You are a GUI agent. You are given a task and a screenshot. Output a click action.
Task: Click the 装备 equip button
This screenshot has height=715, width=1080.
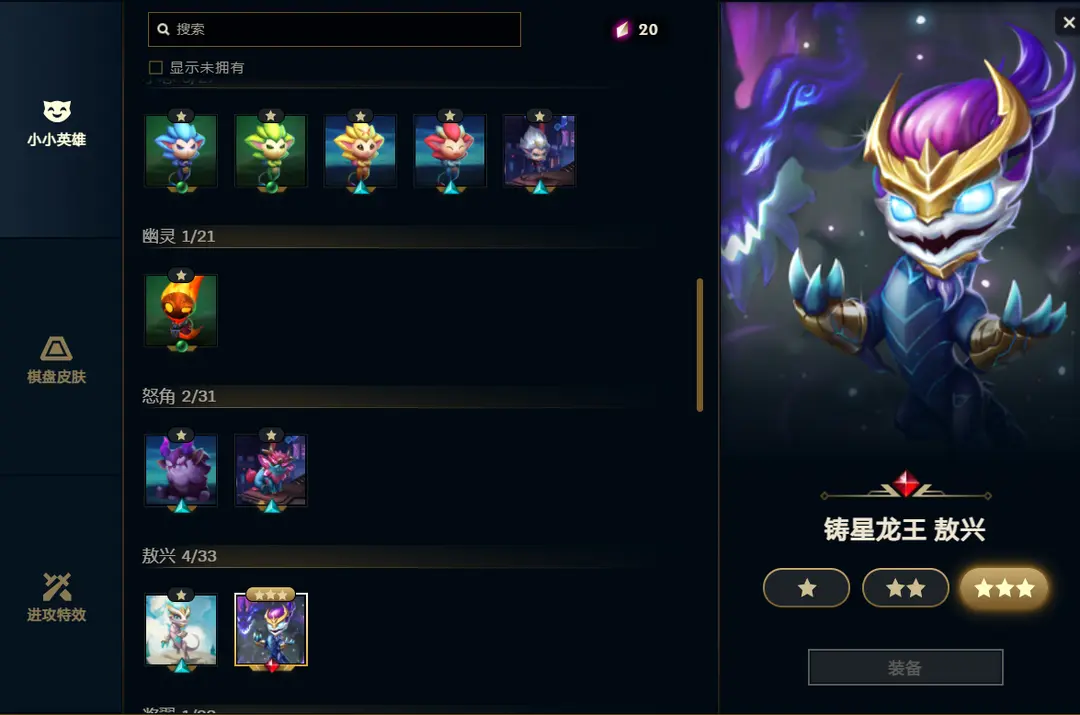coord(905,667)
